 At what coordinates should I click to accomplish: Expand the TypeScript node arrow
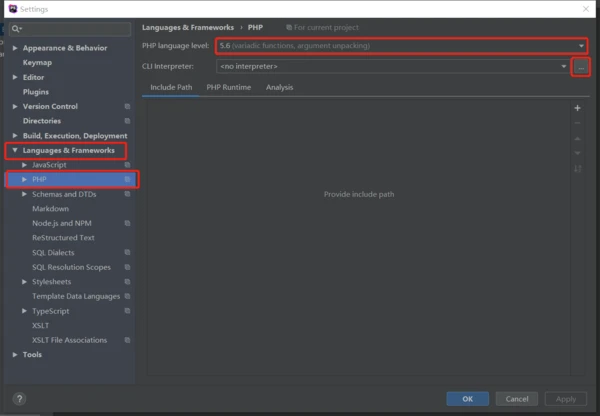coord(24,311)
